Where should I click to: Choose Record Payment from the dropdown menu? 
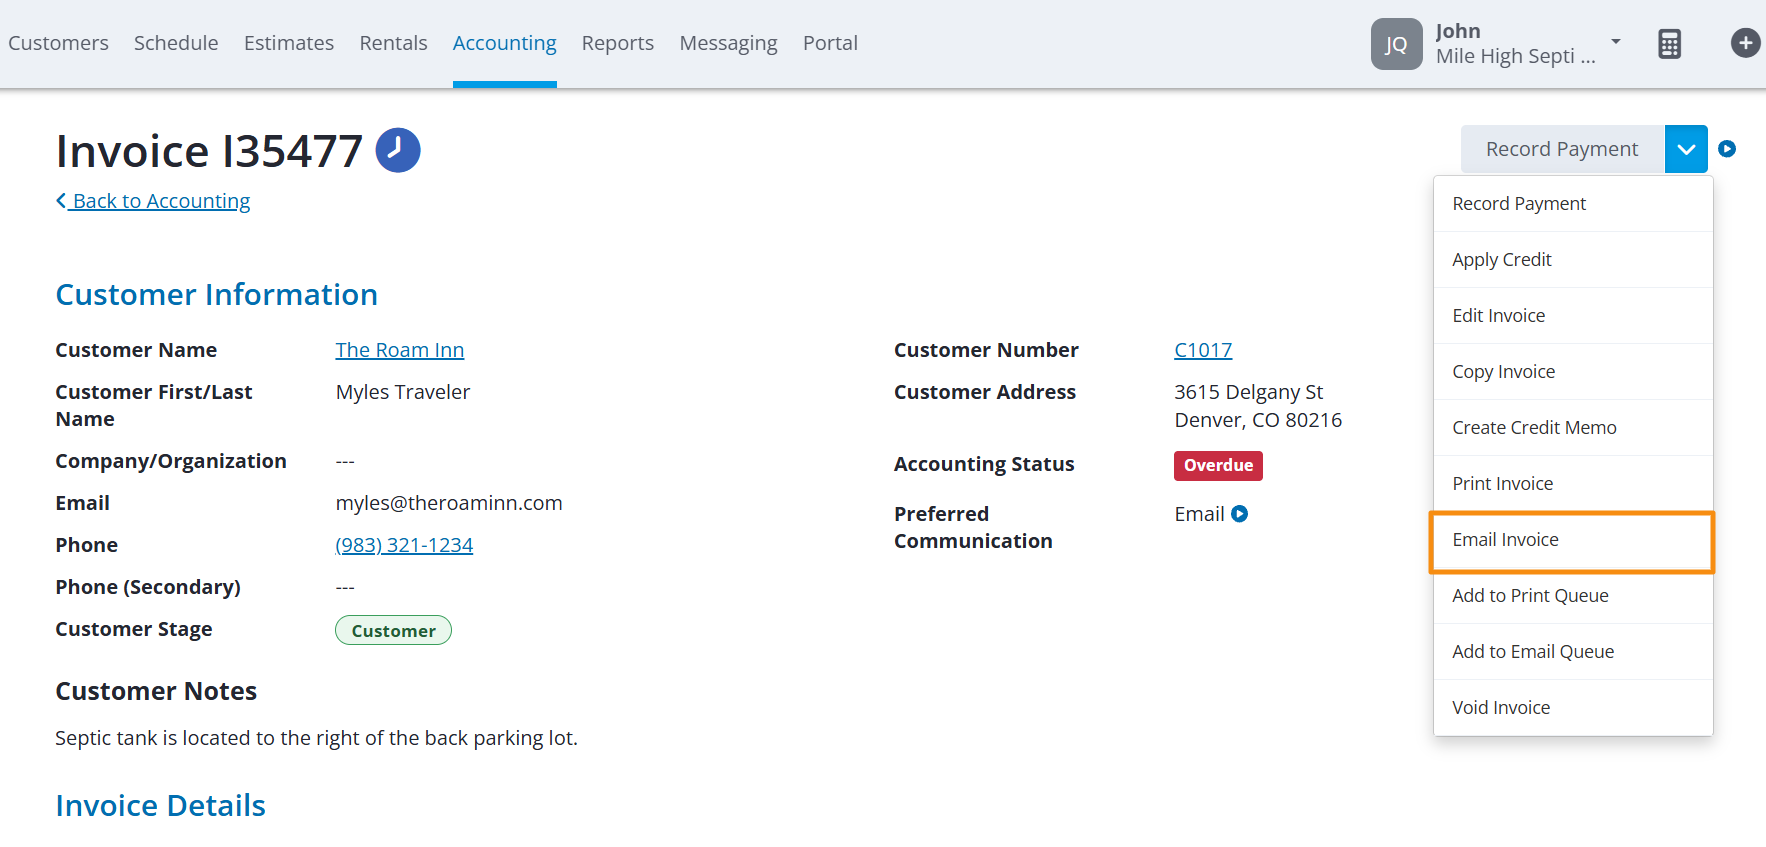point(1573,204)
